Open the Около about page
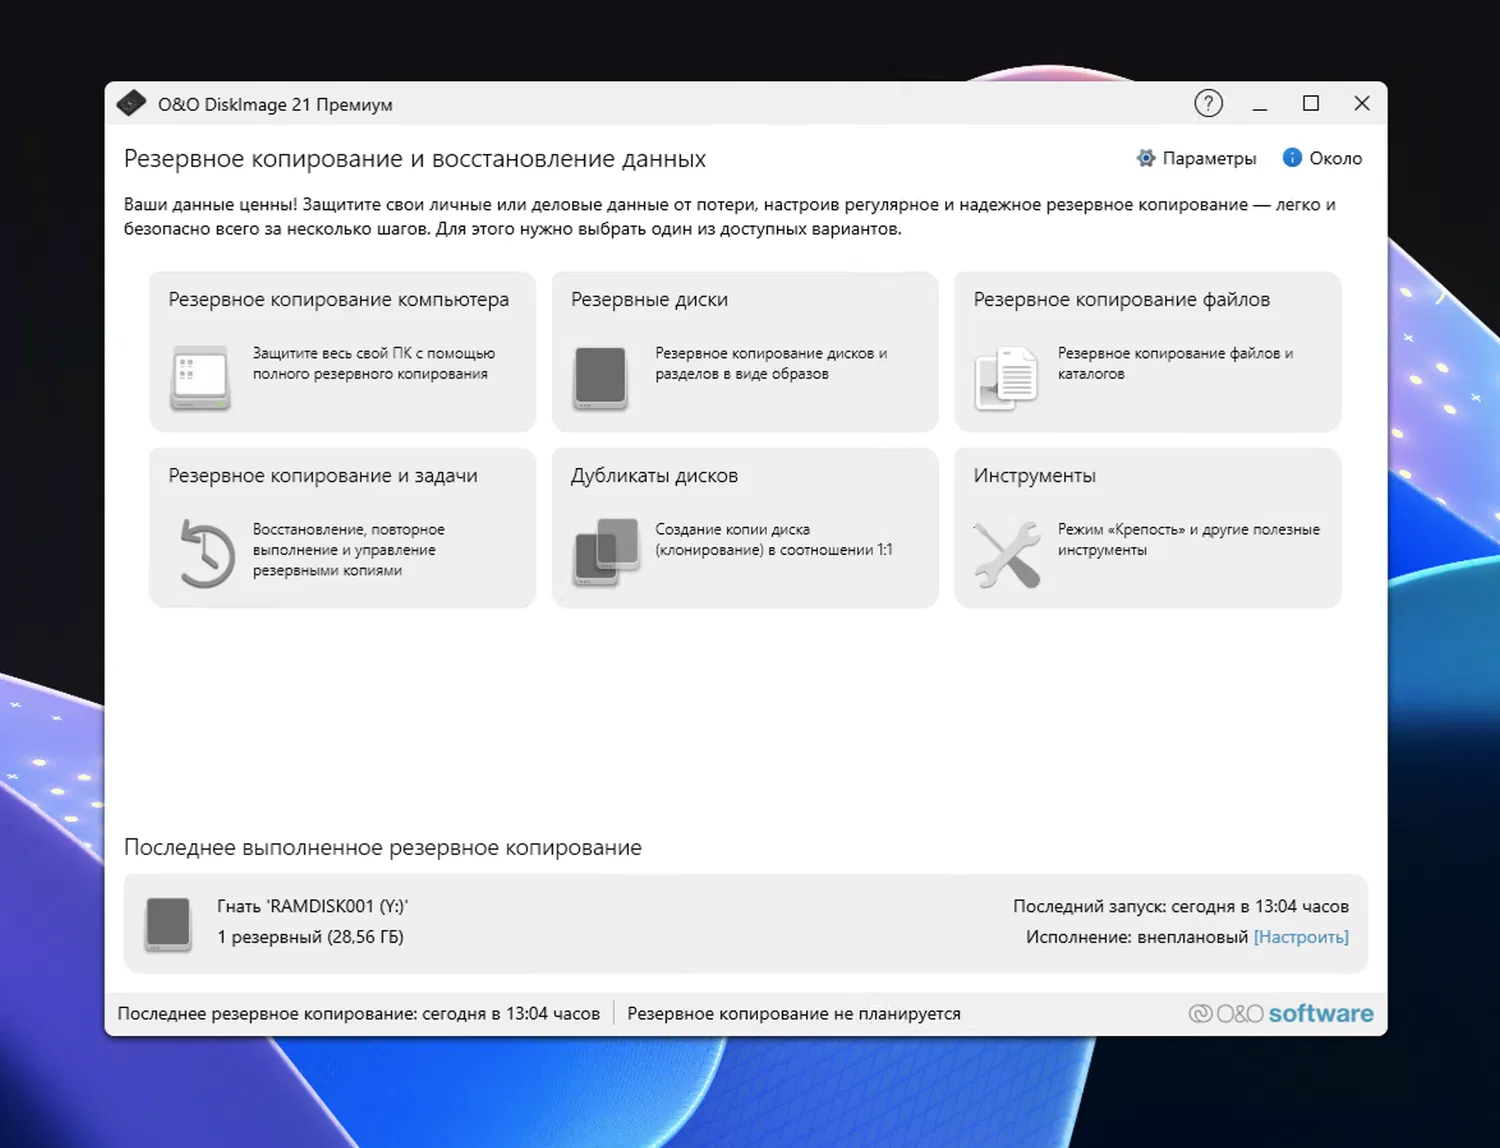This screenshot has width=1500, height=1148. click(1323, 158)
